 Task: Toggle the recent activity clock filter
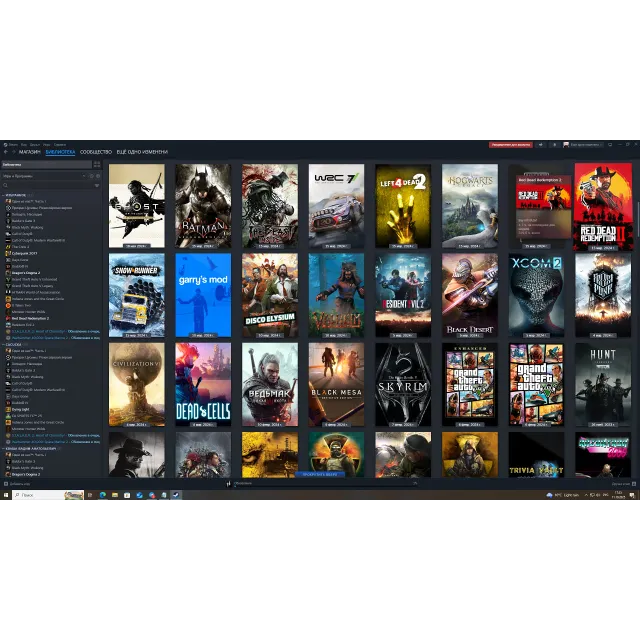91,176
